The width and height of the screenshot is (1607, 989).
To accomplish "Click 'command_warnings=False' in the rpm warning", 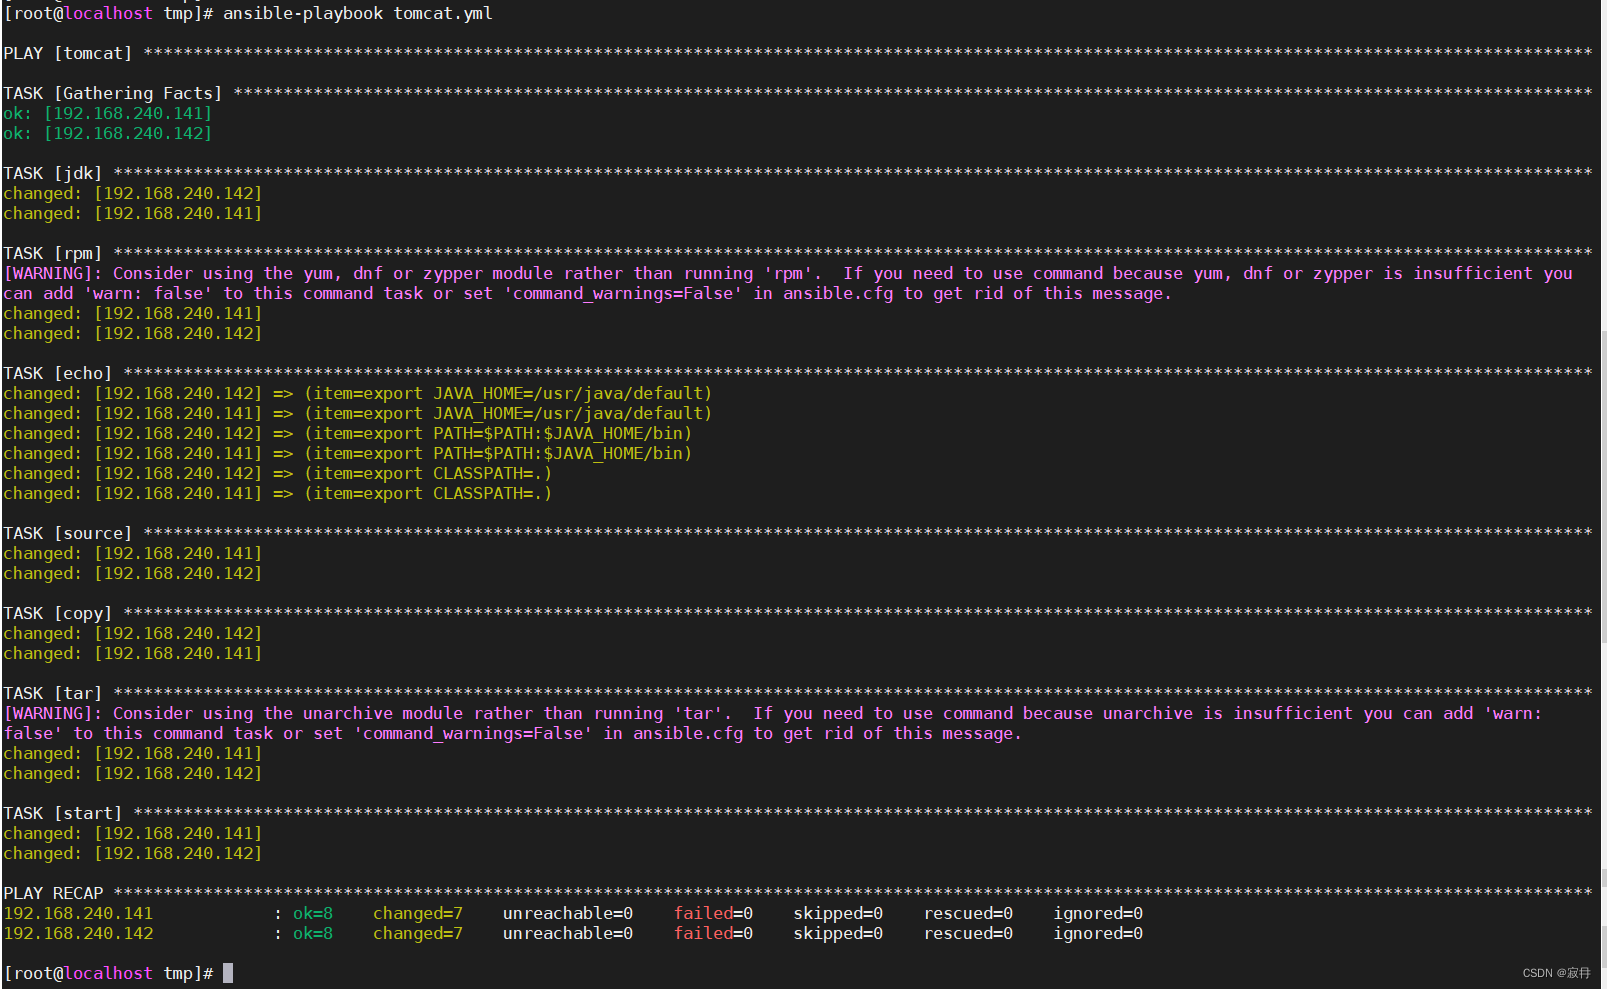I will pyautogui.click(x=623, y=294).
